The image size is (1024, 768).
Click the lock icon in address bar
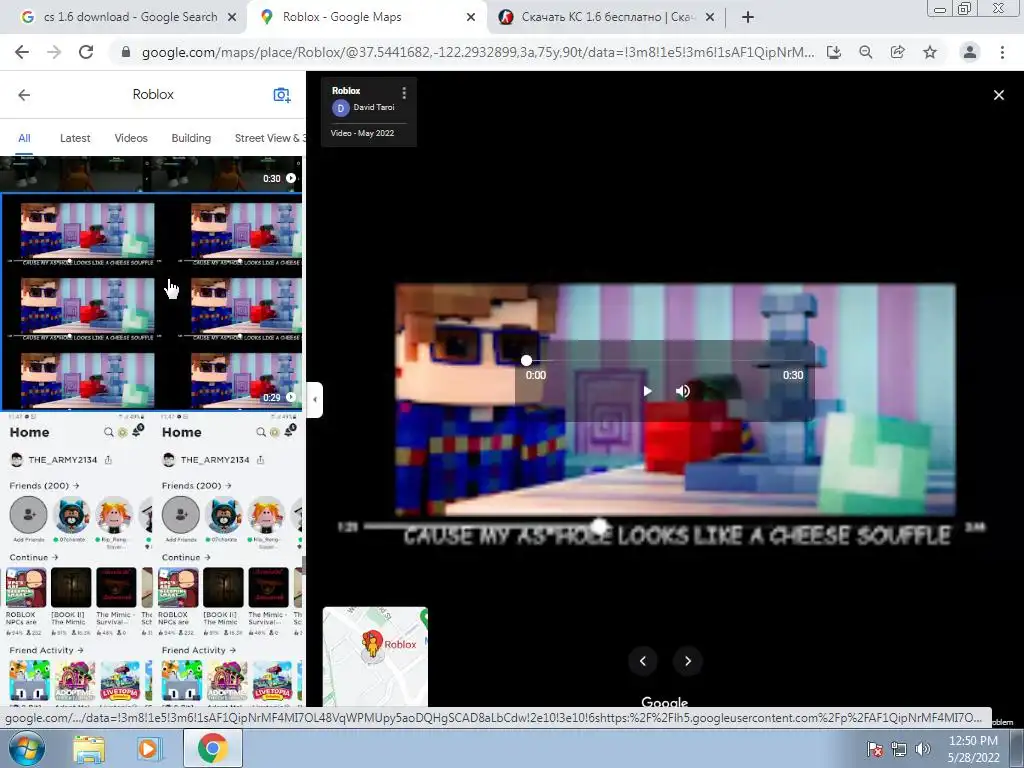click(126, 52)
